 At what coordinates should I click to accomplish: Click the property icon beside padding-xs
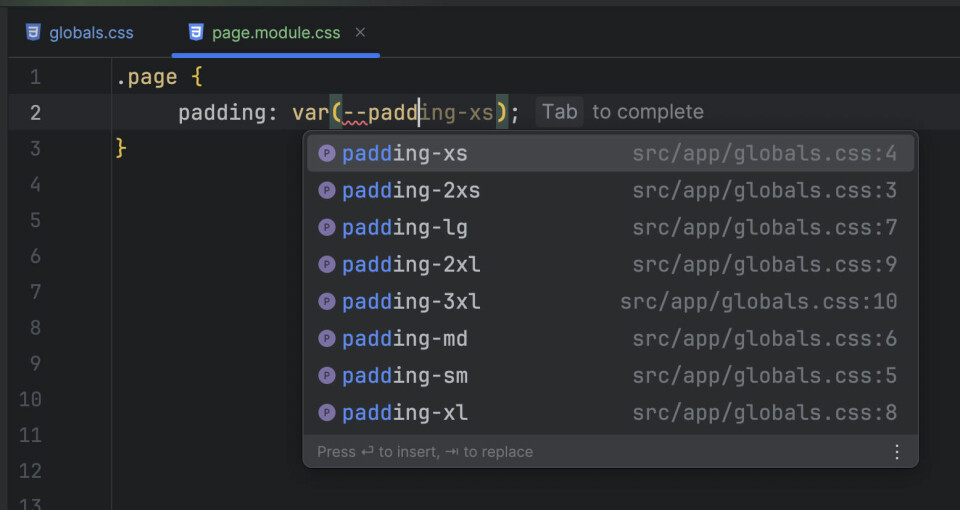tap(327, 154)
